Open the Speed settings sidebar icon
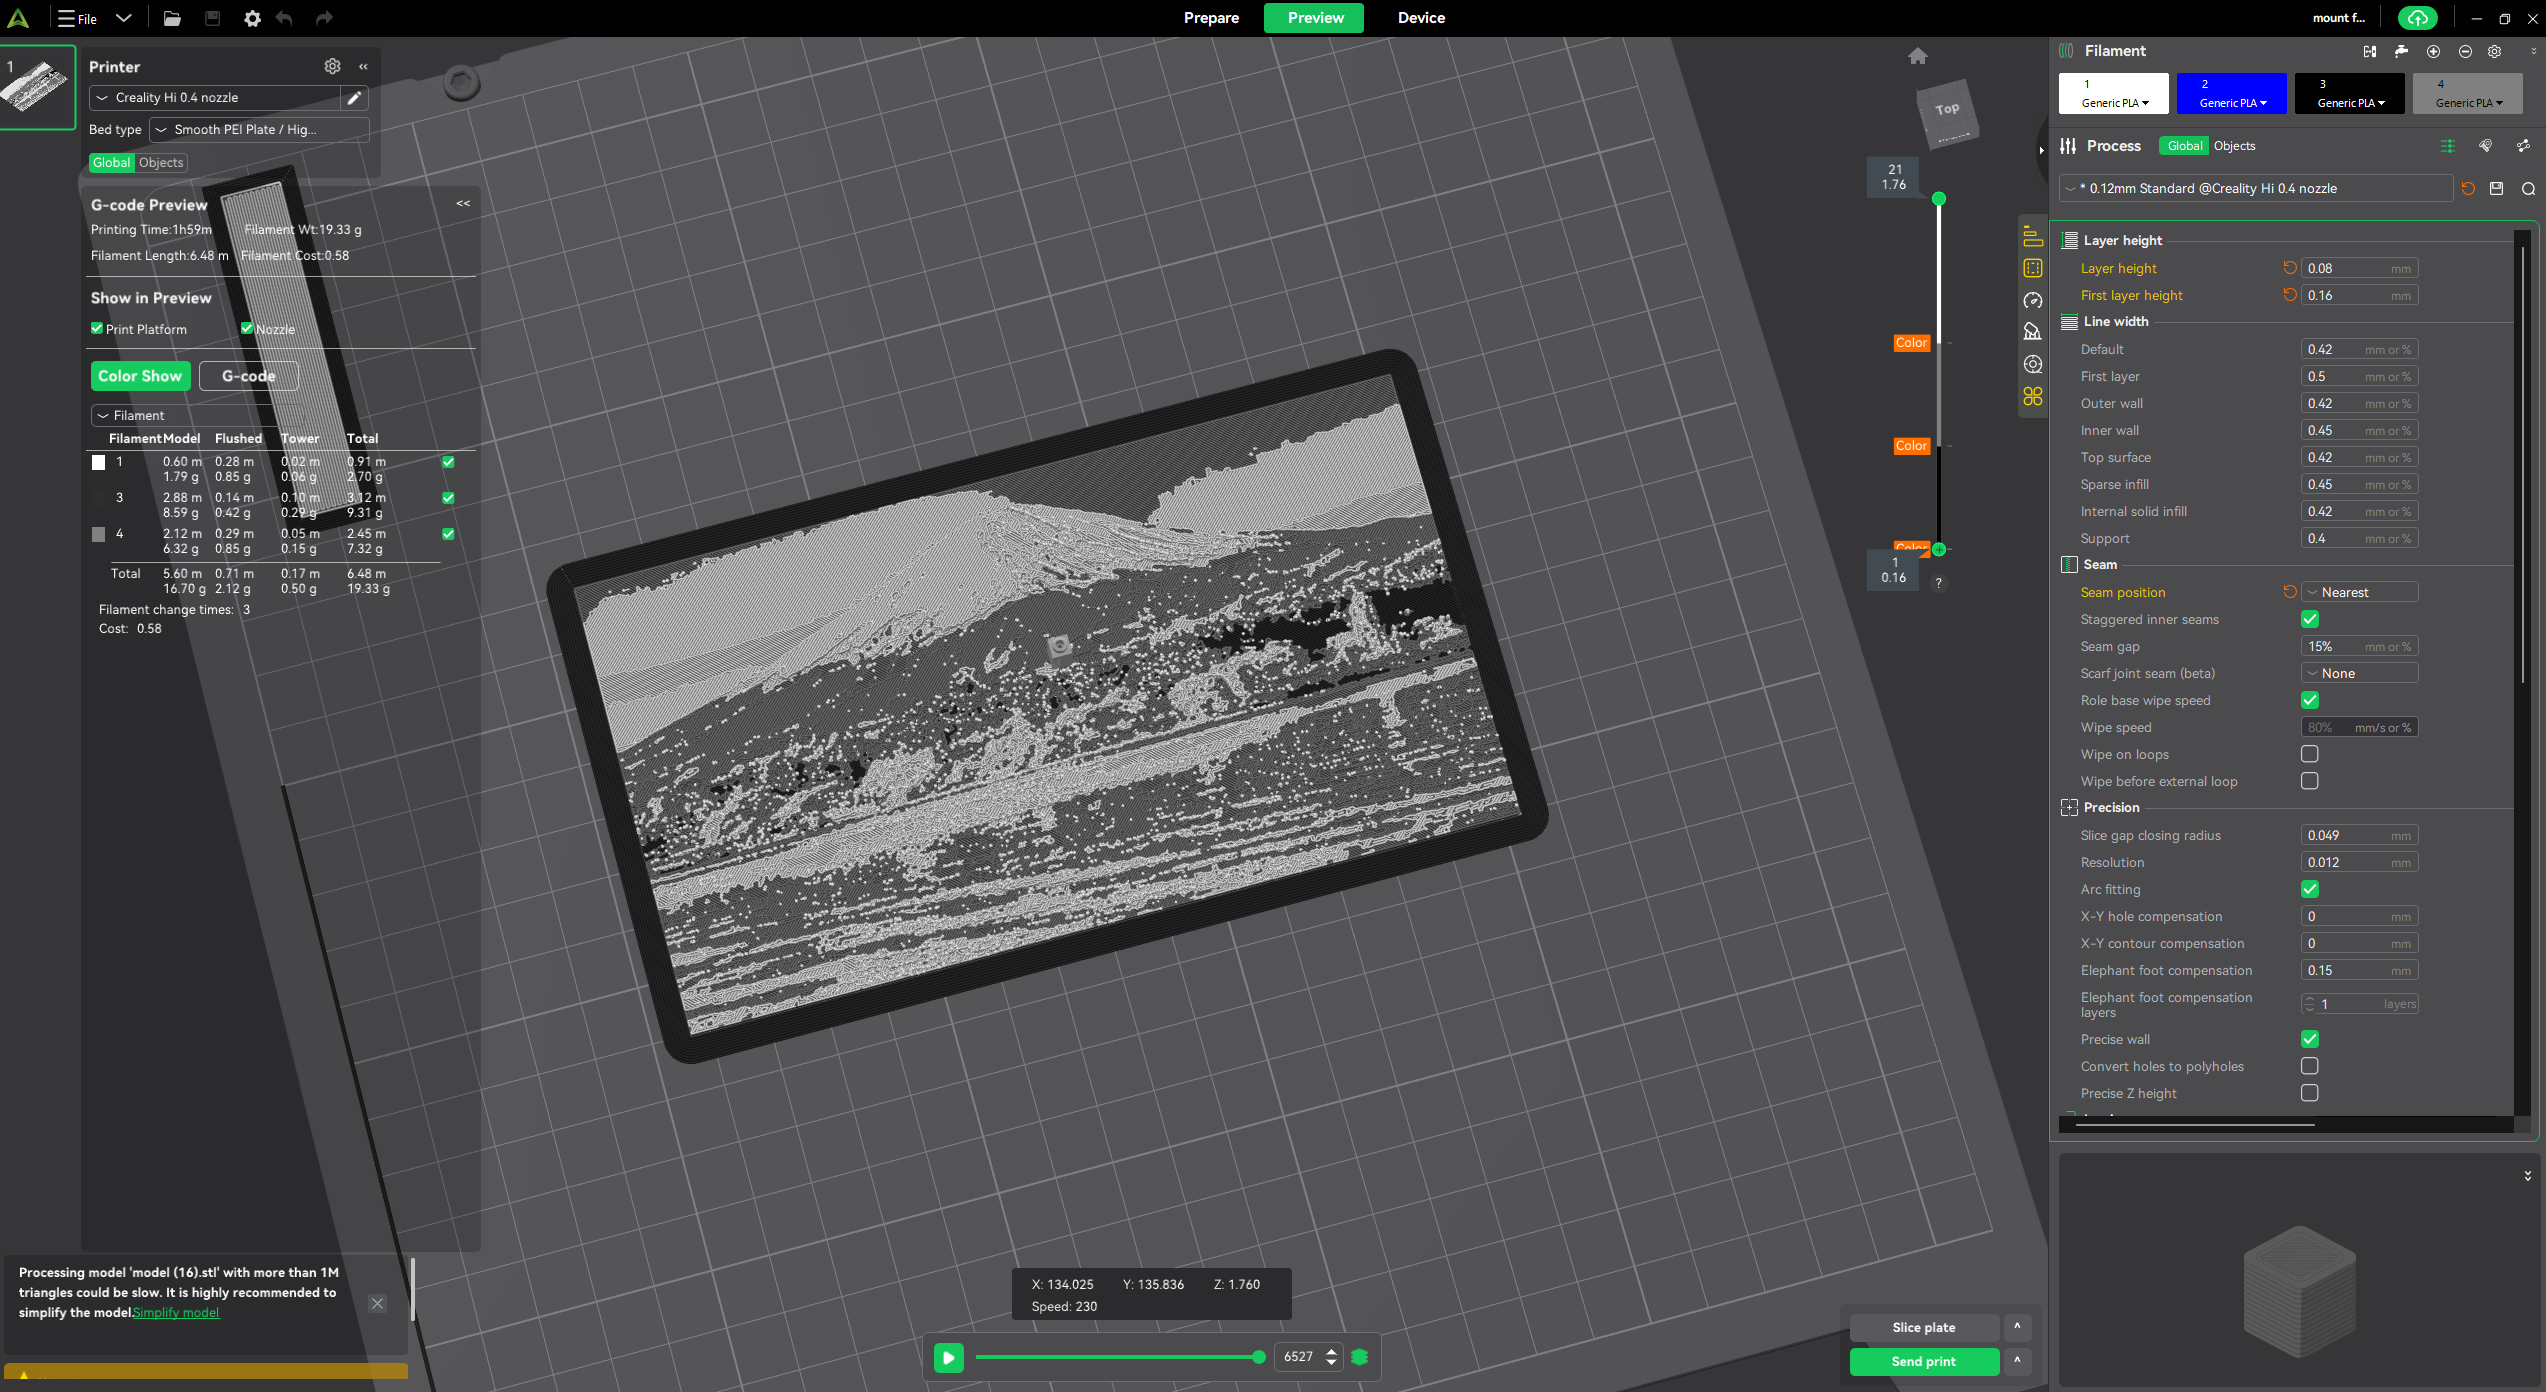 point(2032,300)
